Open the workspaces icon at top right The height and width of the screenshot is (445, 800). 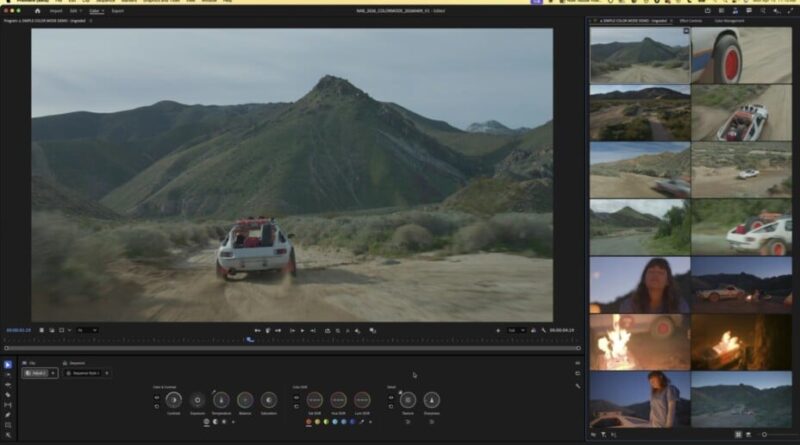pyautogui.click(x=721, y=11)
